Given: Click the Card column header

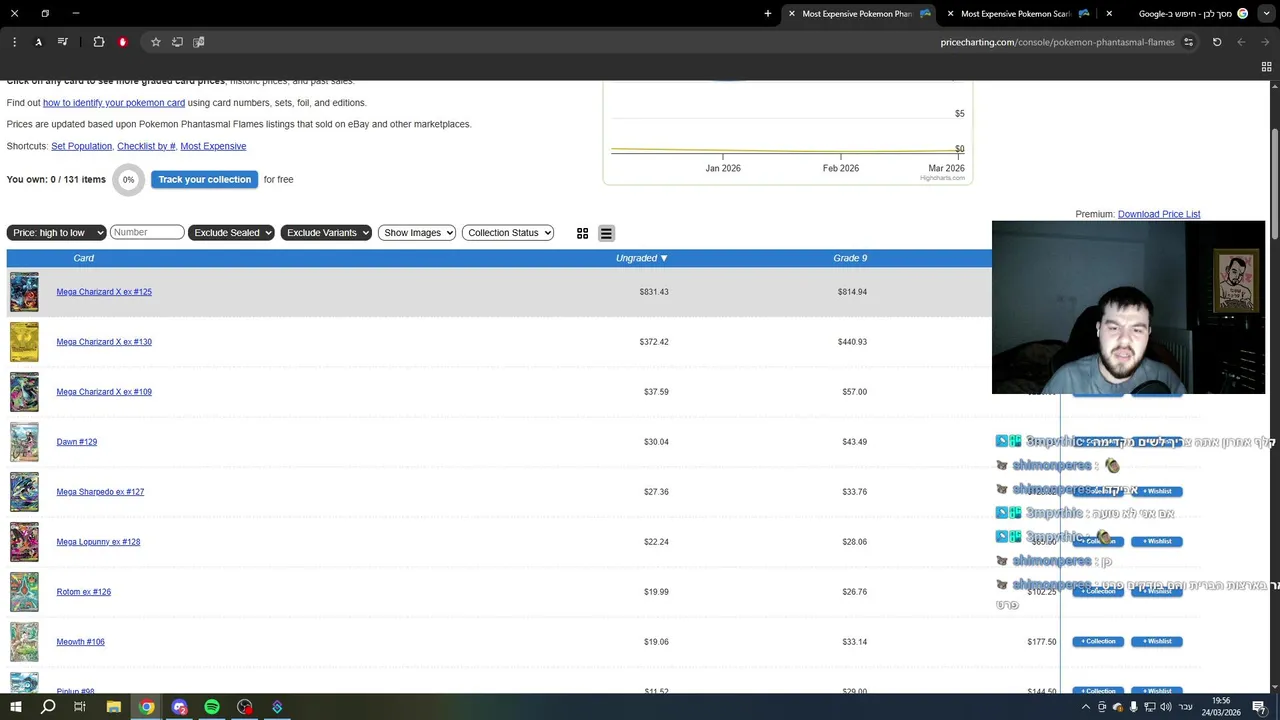Looking at the screenshot, I should coord(84,258).
